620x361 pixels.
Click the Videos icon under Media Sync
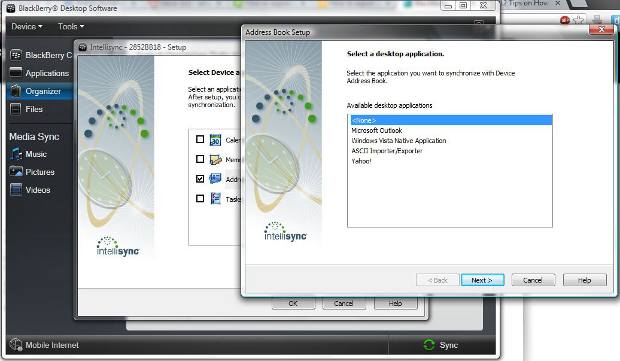tap(16, 190)
